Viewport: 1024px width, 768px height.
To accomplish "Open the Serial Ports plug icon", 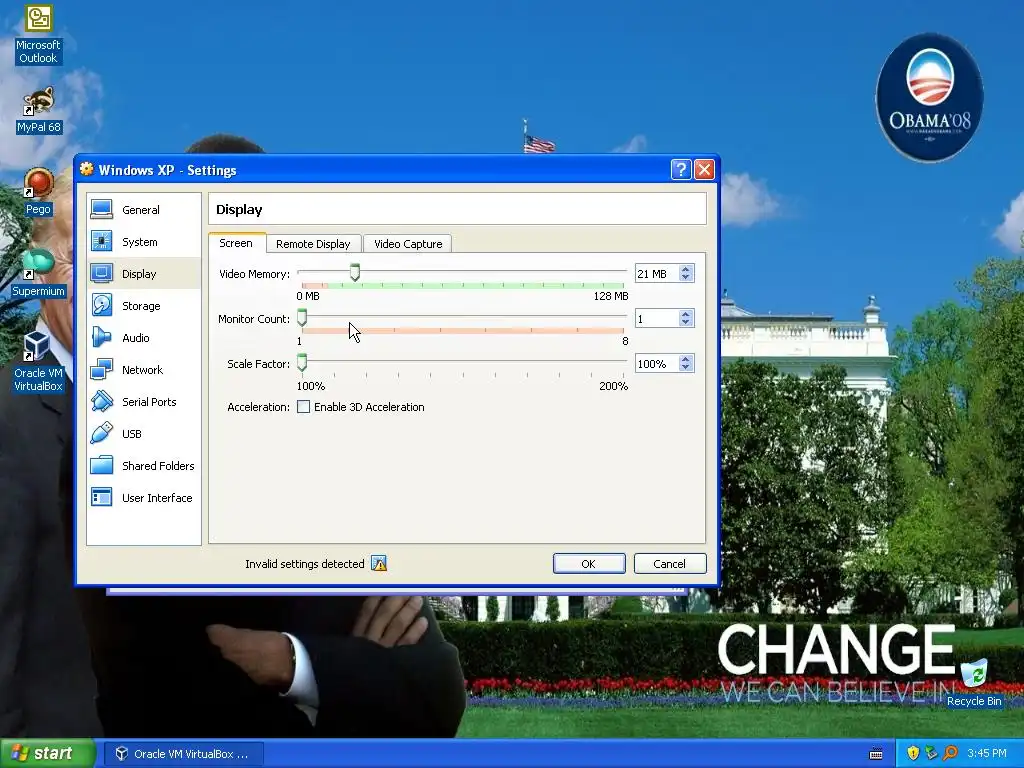I will point(102,402).
